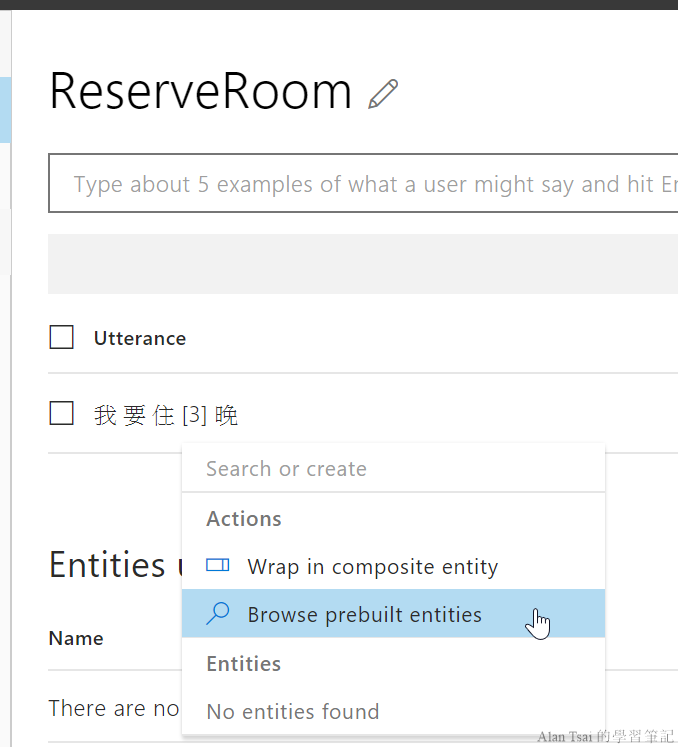Click the 要 word in the utterance
The width and height of the screenshot is (678, 747).
click(x=135, y=415)
